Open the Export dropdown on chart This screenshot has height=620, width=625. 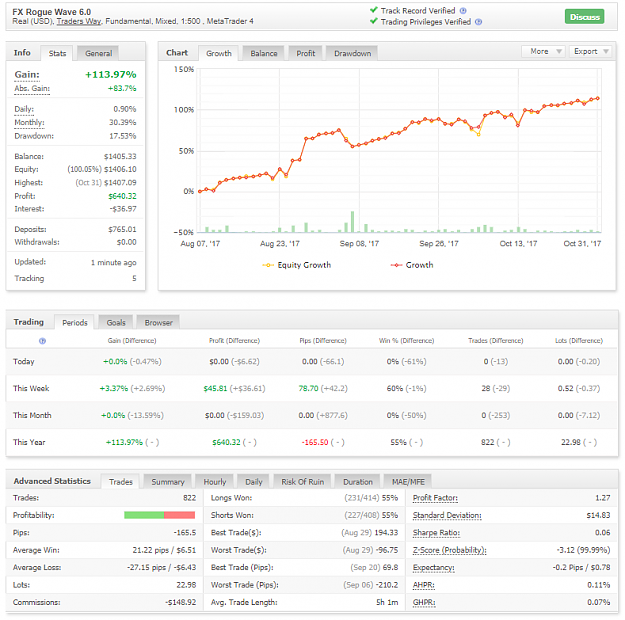coord(590,51)
